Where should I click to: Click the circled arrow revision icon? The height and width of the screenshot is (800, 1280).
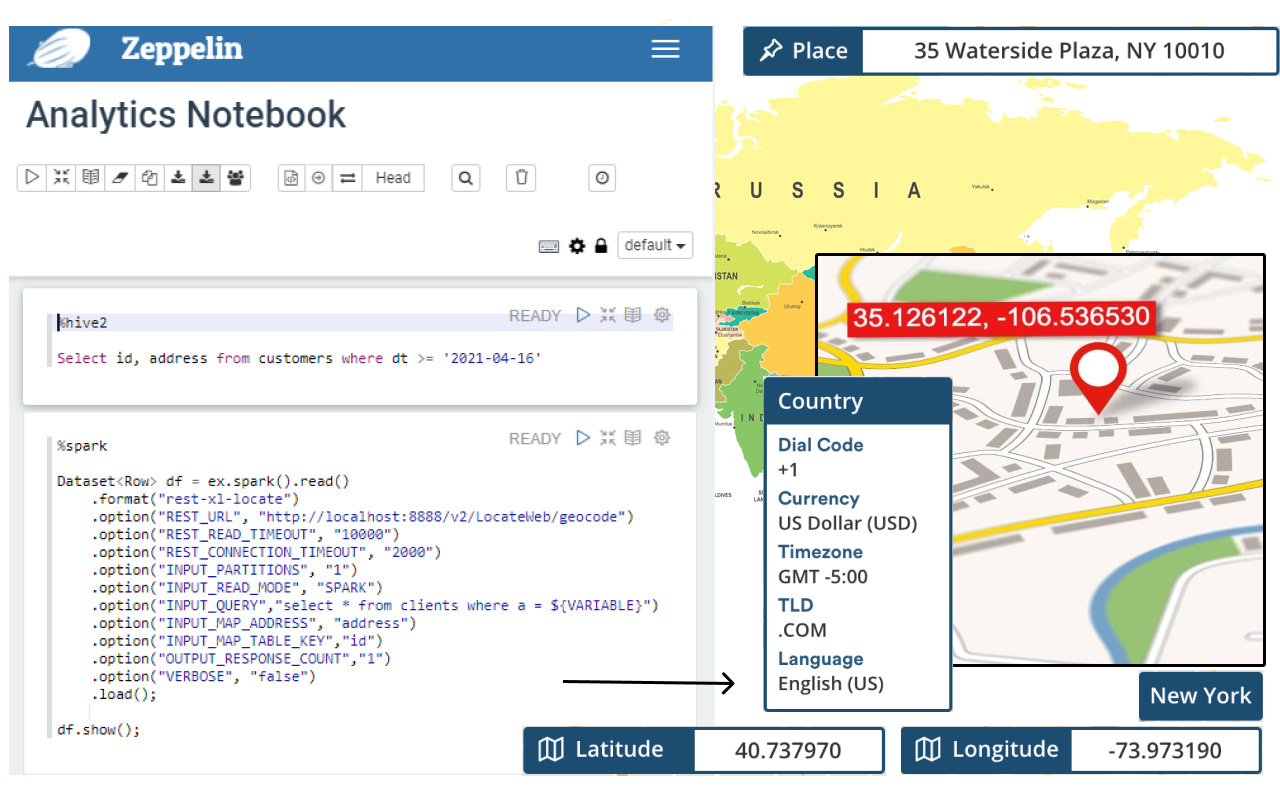coord(319,178)
